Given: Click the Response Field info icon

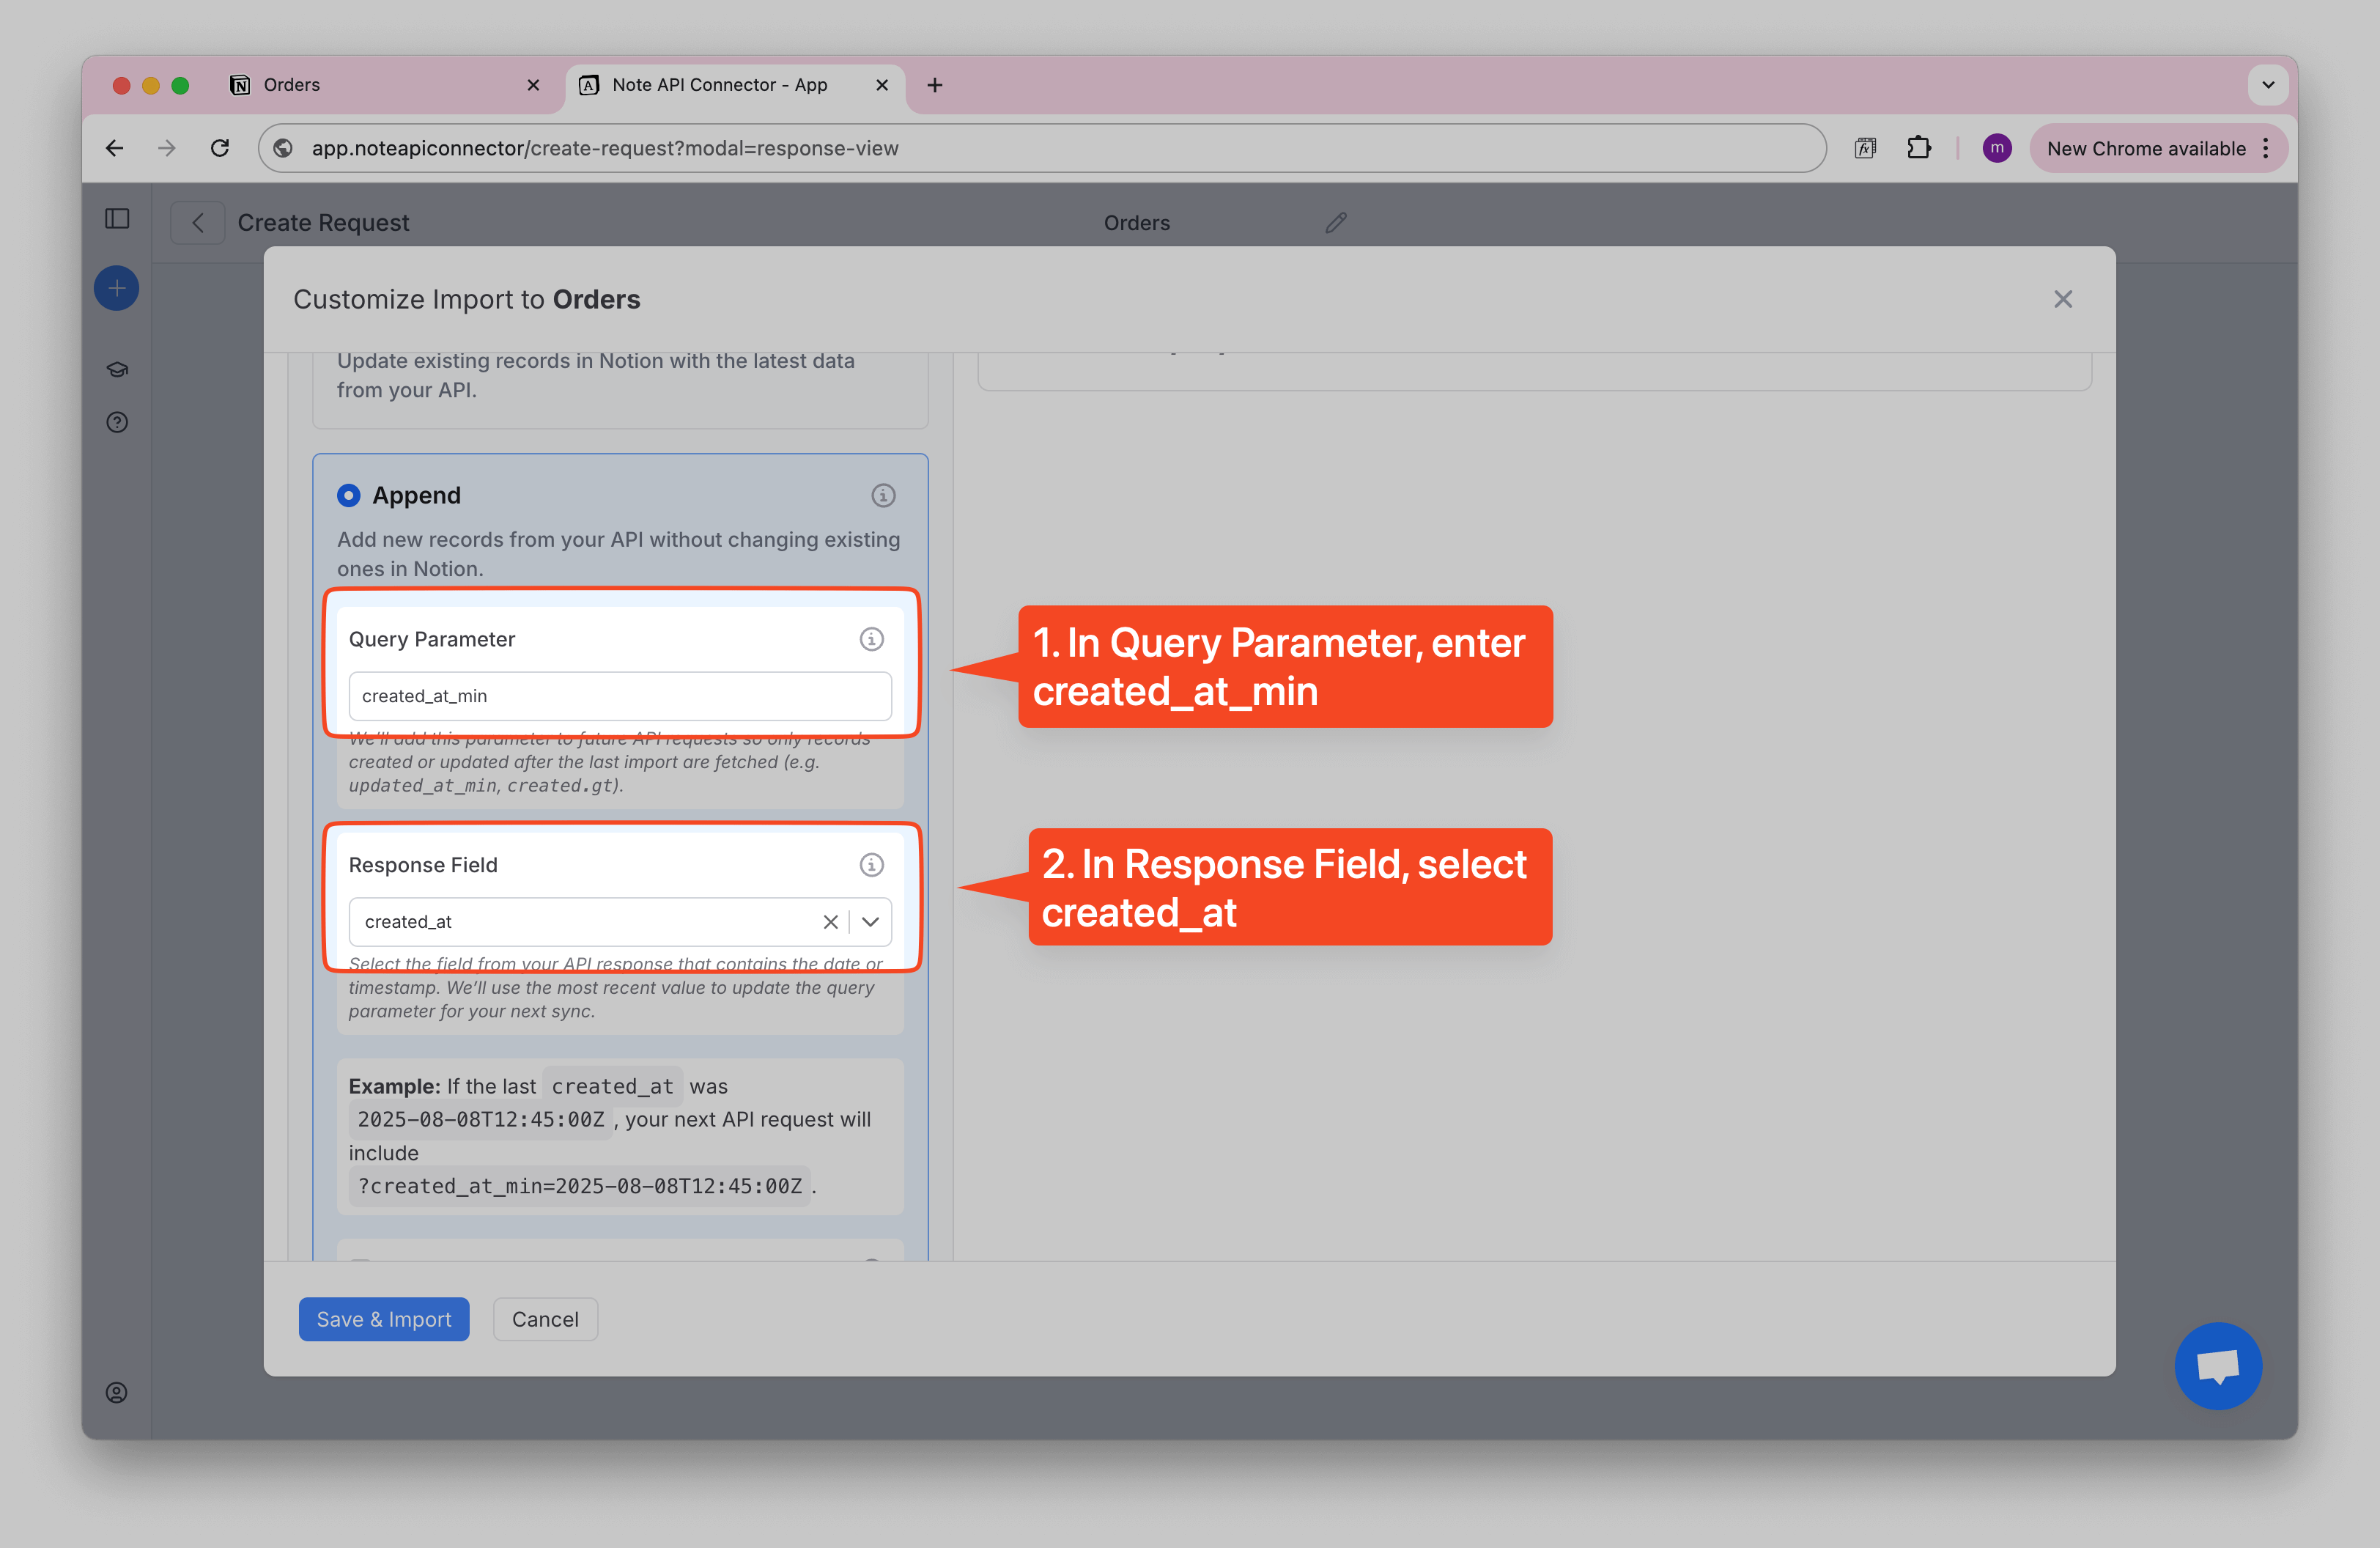Looking at the screenshot, I should point(871,865).
